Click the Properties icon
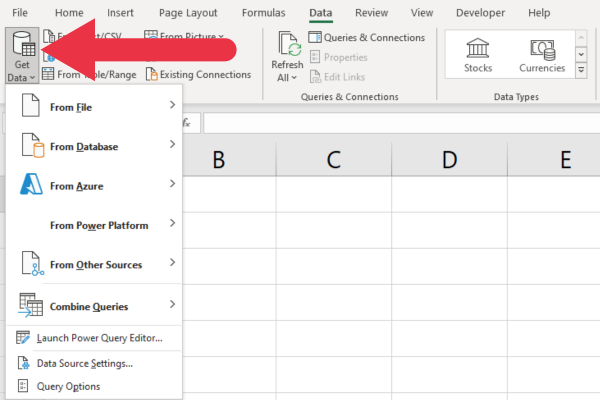This screenshot has height=400, width=600. click(x=315, y=57)
